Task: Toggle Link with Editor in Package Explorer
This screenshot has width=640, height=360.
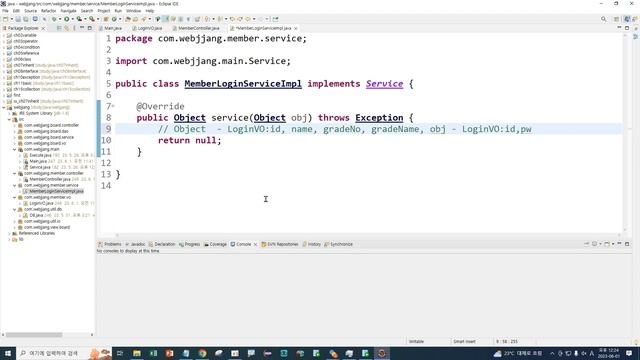Action: [x=67, y=28]
